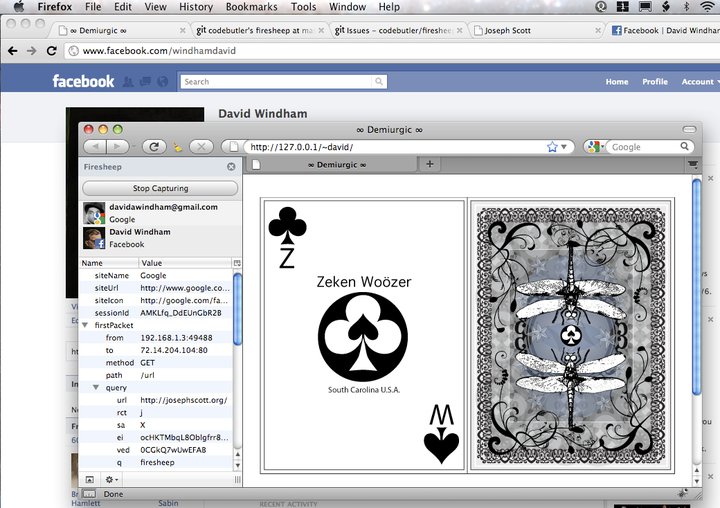The image size is (720, 508).
Task: Open Facebook notifications globe icon
Action: (163, 81)
